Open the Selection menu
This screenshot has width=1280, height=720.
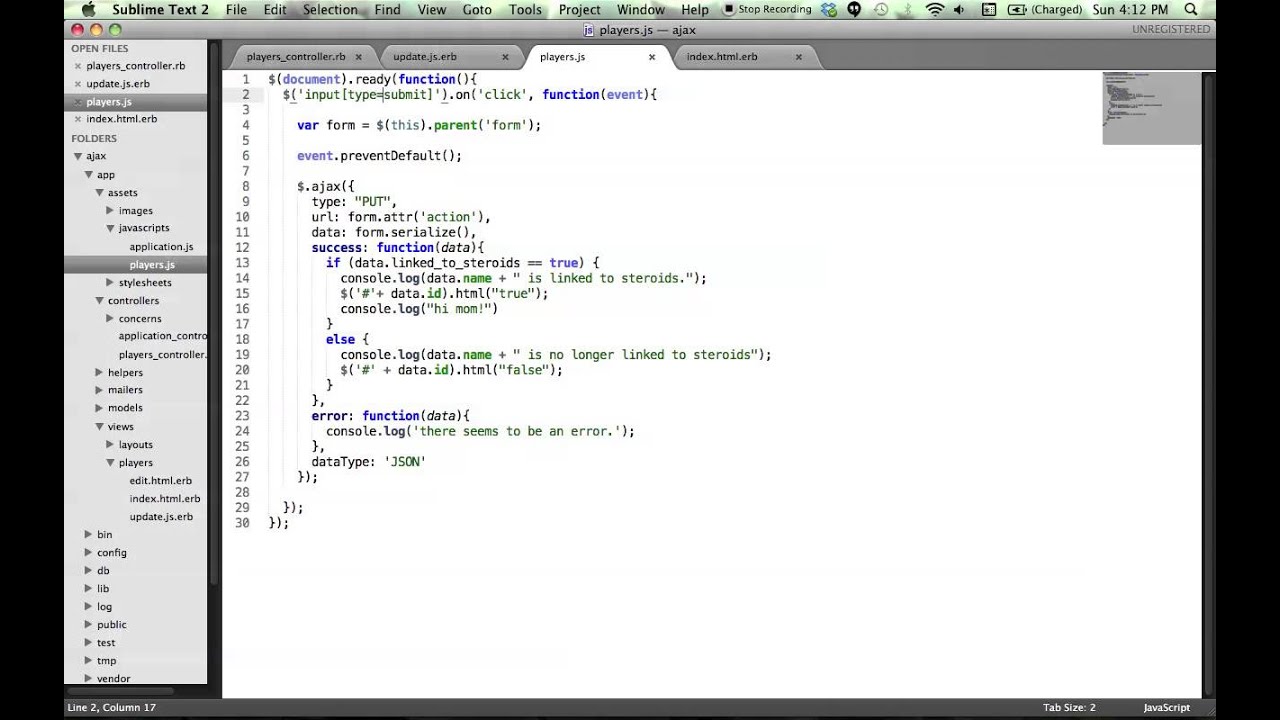(330, 10)
